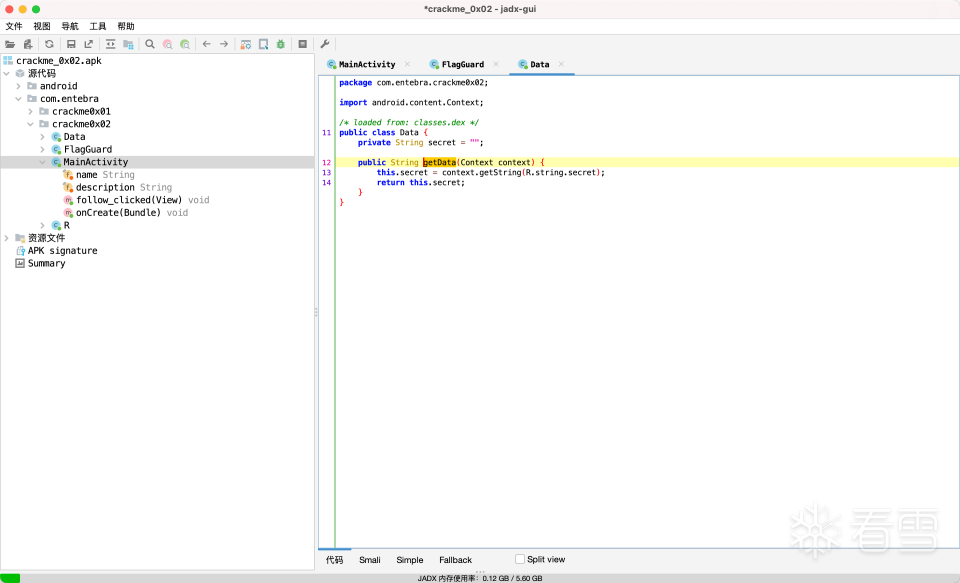This screenshot has width=960, height=583.
Task: Click the reload (refresh) toolbar icon
Action: pos(49,44)
